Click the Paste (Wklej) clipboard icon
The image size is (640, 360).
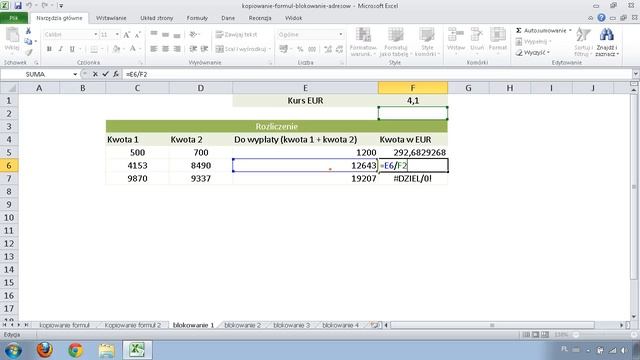(11, 36)
